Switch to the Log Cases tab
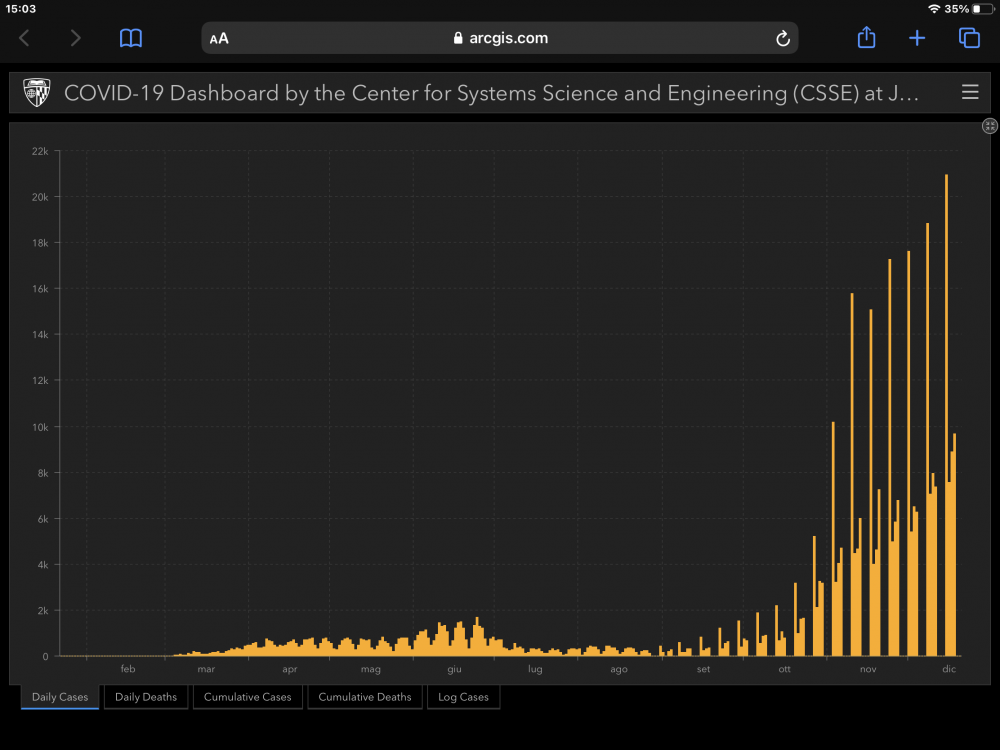This screenshot has height=750, width=1000. [463, 697]
